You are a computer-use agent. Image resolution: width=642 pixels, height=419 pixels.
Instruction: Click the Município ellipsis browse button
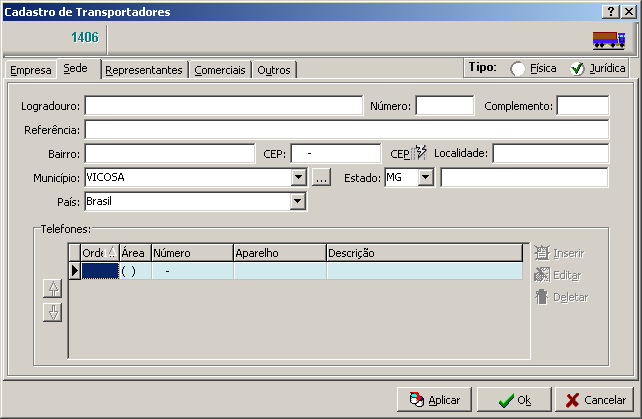[321, 178]
